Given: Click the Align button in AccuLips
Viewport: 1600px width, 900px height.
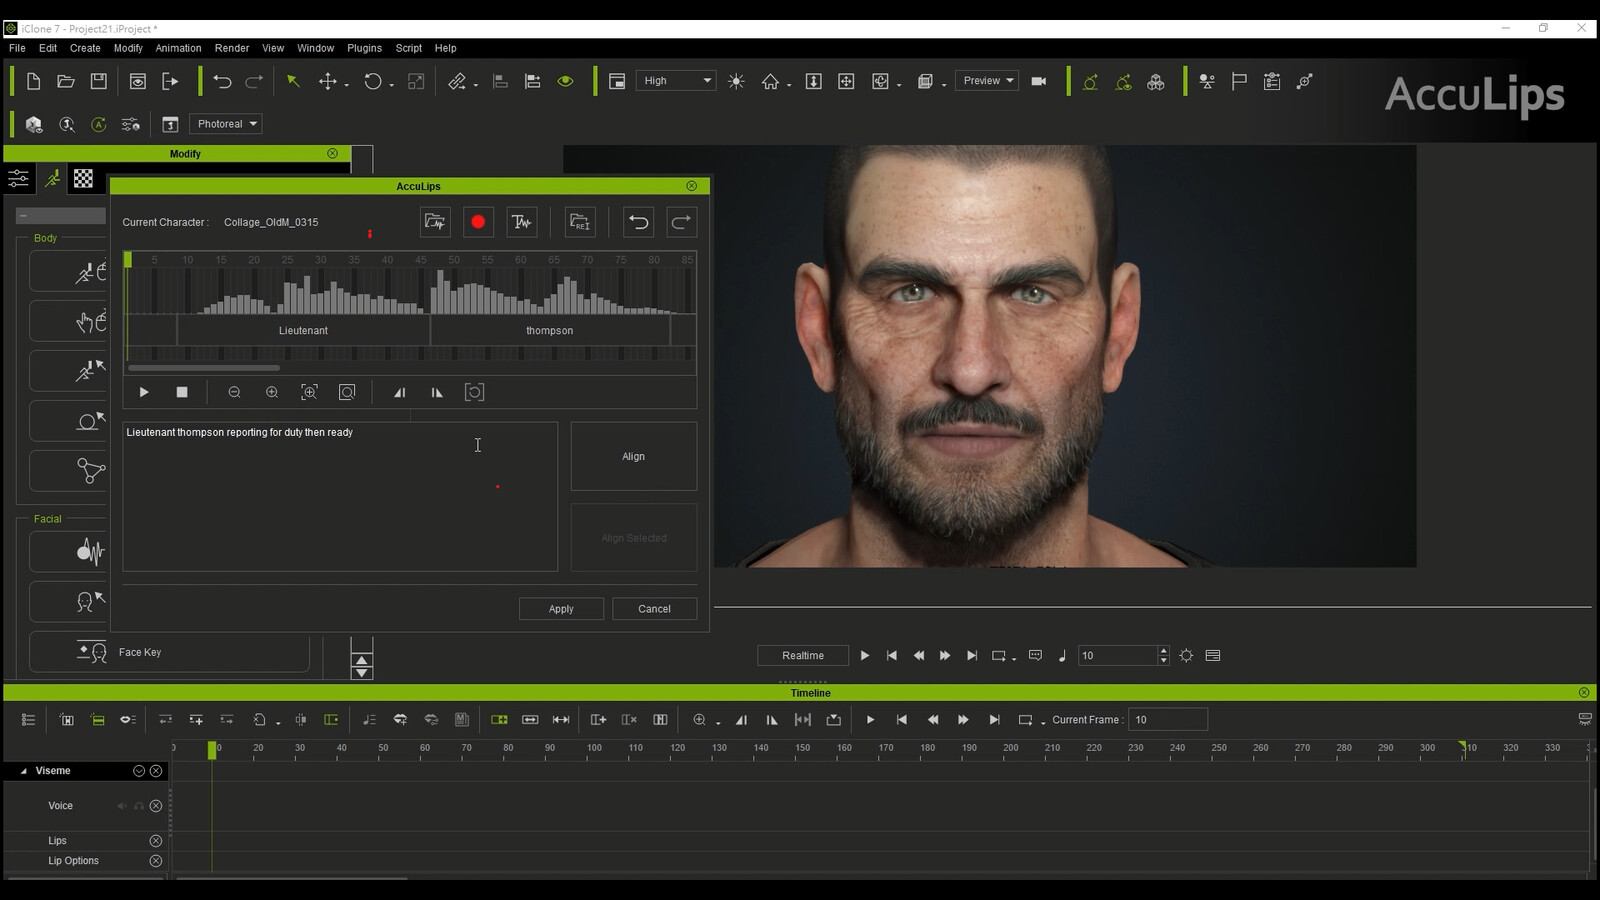Looking at the screenshot, I should [633, 456].
